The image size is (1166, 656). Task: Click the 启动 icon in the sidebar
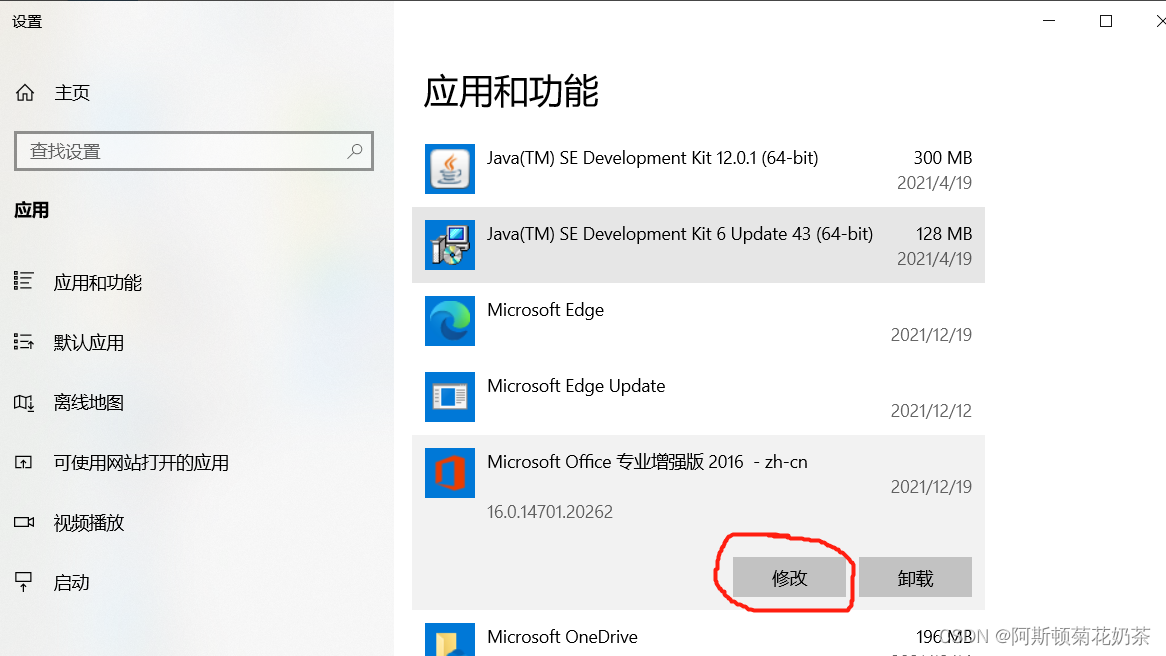pyautogui.click(x=24, y=582)
